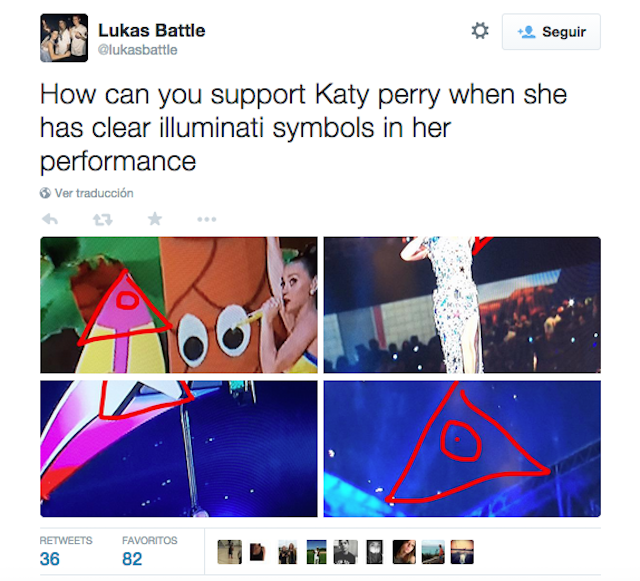The width and height of the screenshot is (640, 581).
Task: Click the Lukas Battle display name
Action: [151, 31]
